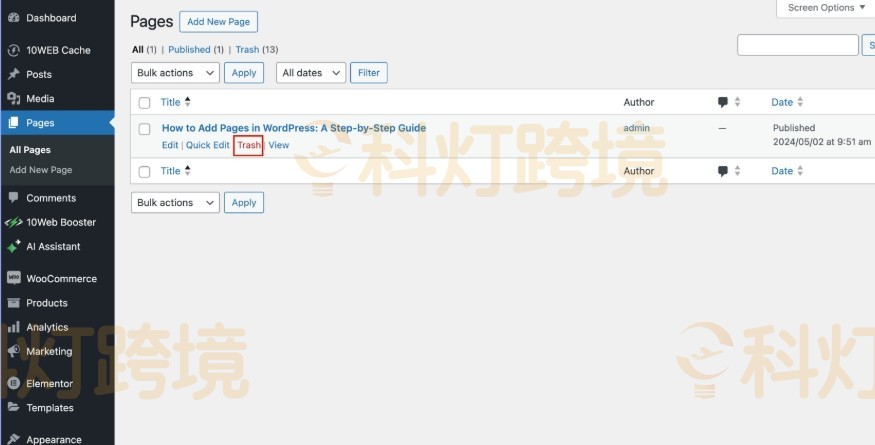The width and height of the screenshot is (875, 445).
Task: Open How to Add Pages in WordPress title
Action: [x=294, y=128]
